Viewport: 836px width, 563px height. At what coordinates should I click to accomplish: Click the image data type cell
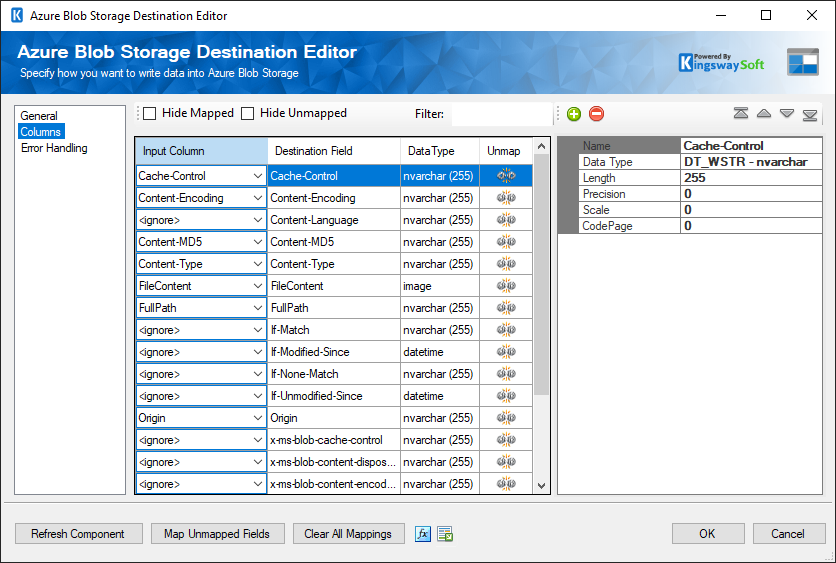(x=440, y=286)
